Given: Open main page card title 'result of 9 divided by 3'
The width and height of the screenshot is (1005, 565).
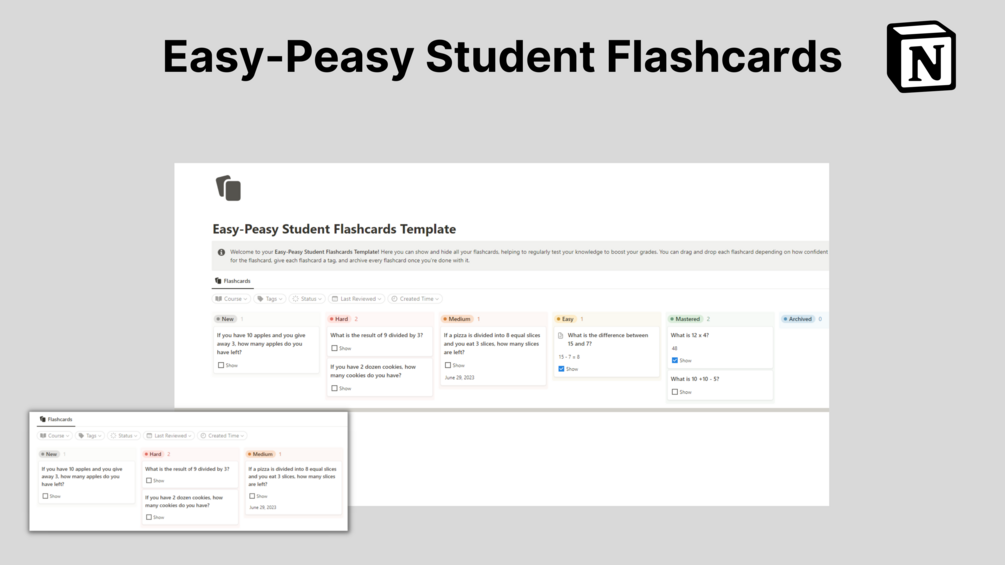Looking at the screenshot, I should (x=376, y=335).
